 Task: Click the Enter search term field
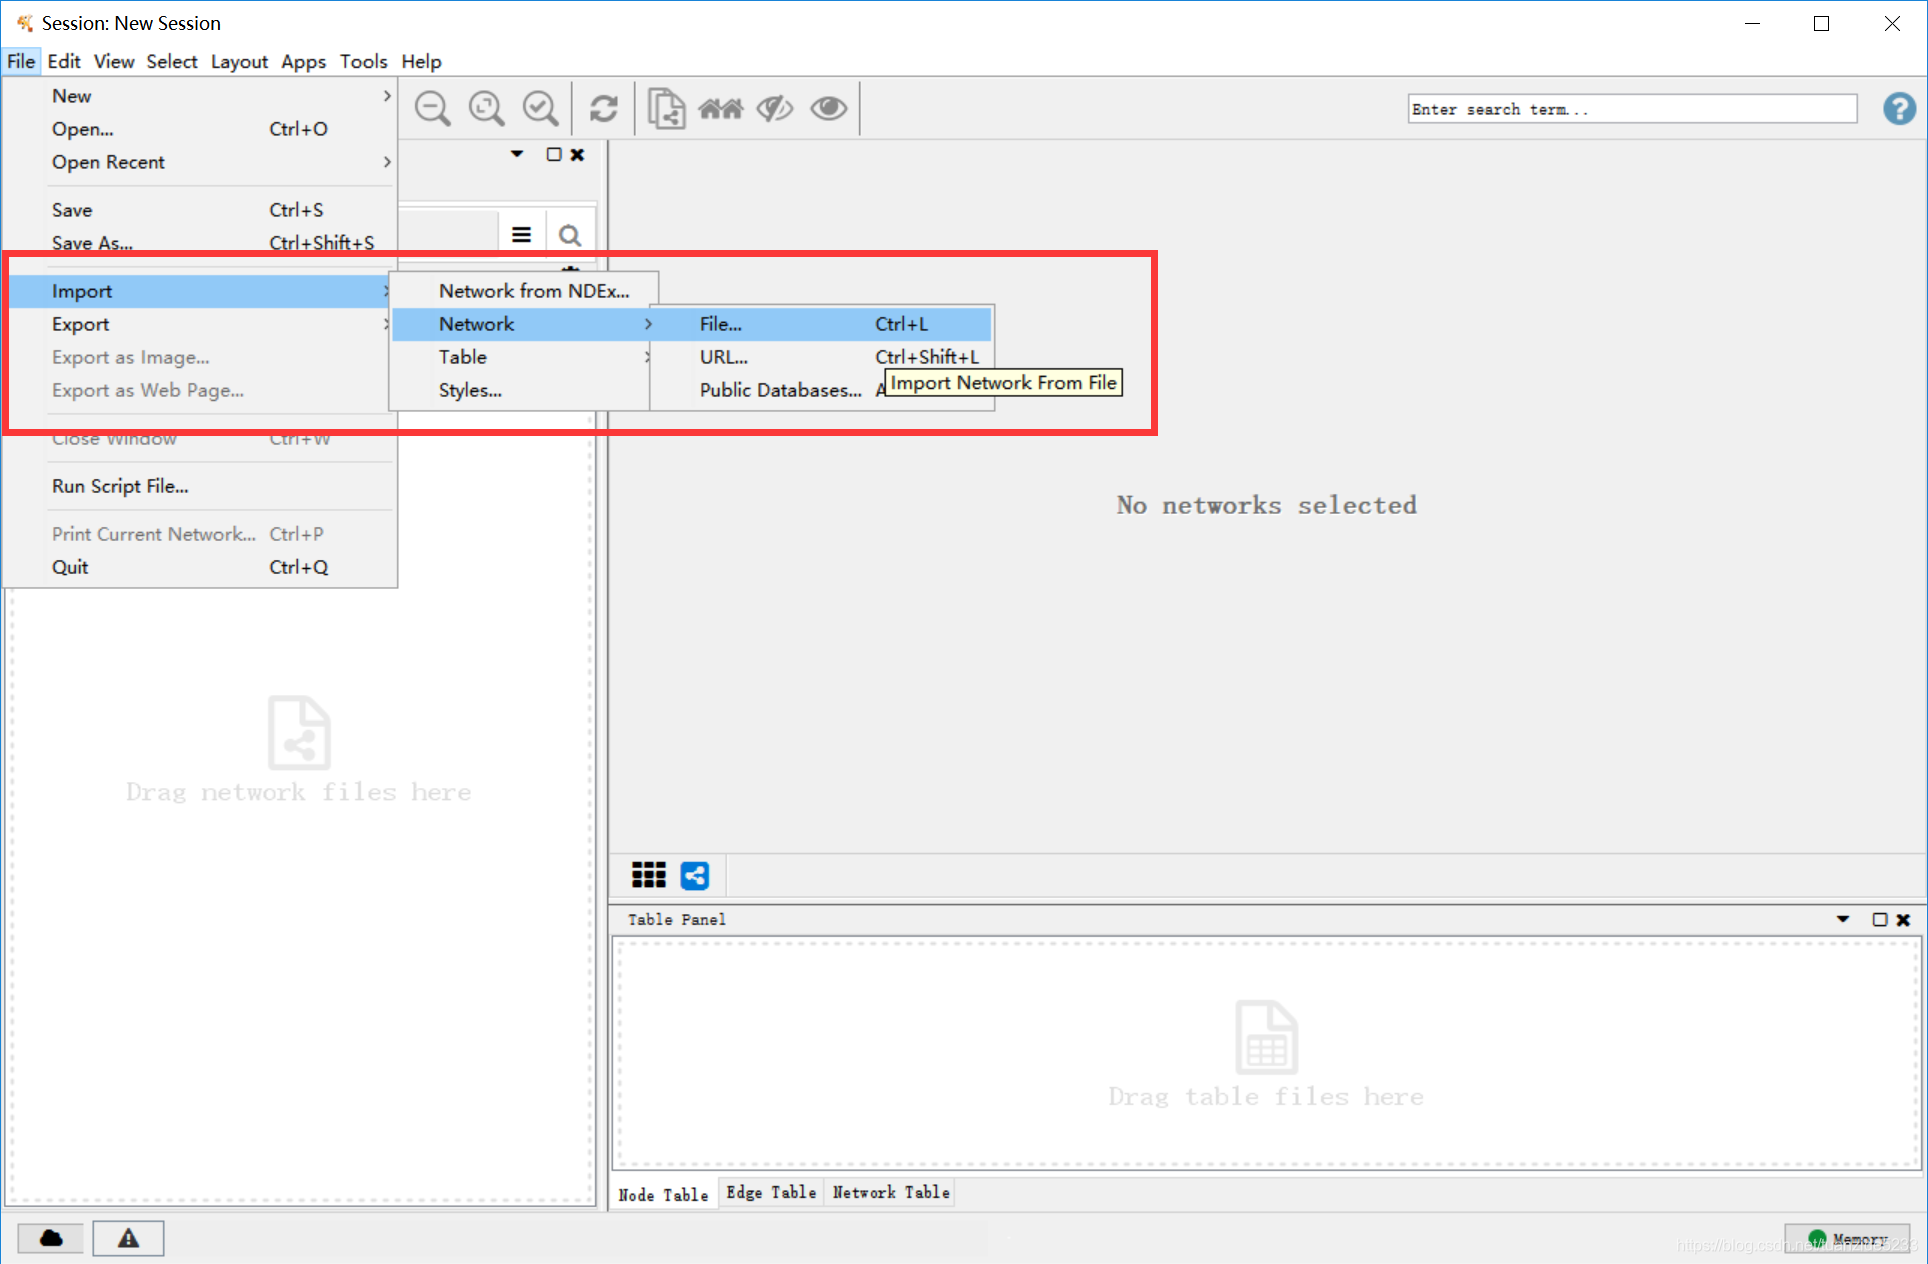click(1631, 109)
